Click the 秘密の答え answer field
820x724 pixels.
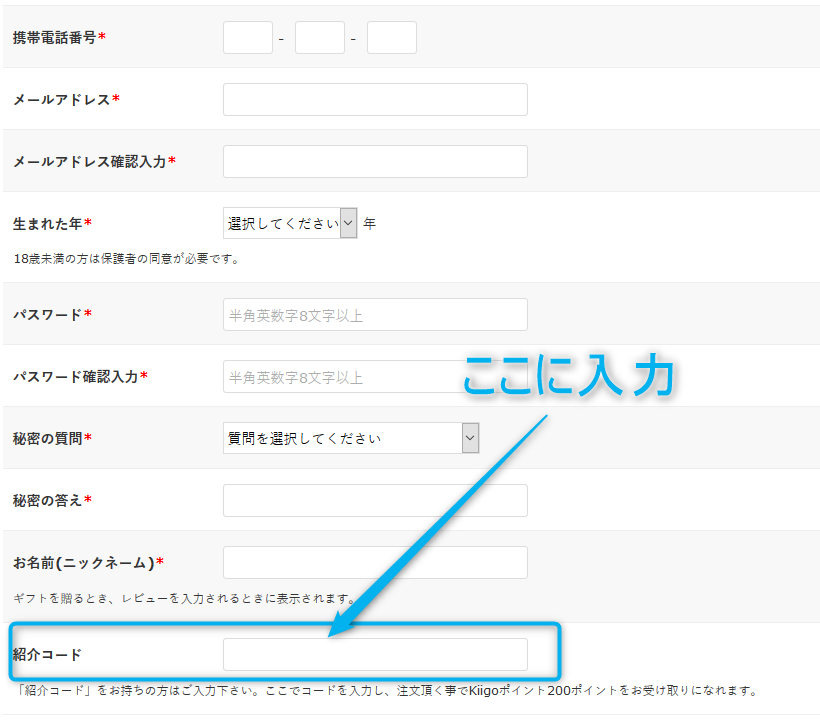coord(375,500)
